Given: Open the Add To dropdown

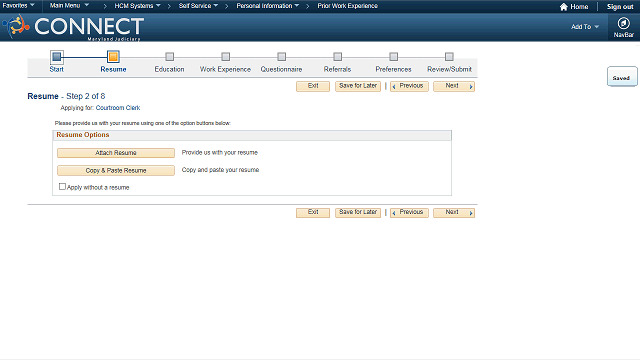Looking at the screenshot, I should [585, 27].
